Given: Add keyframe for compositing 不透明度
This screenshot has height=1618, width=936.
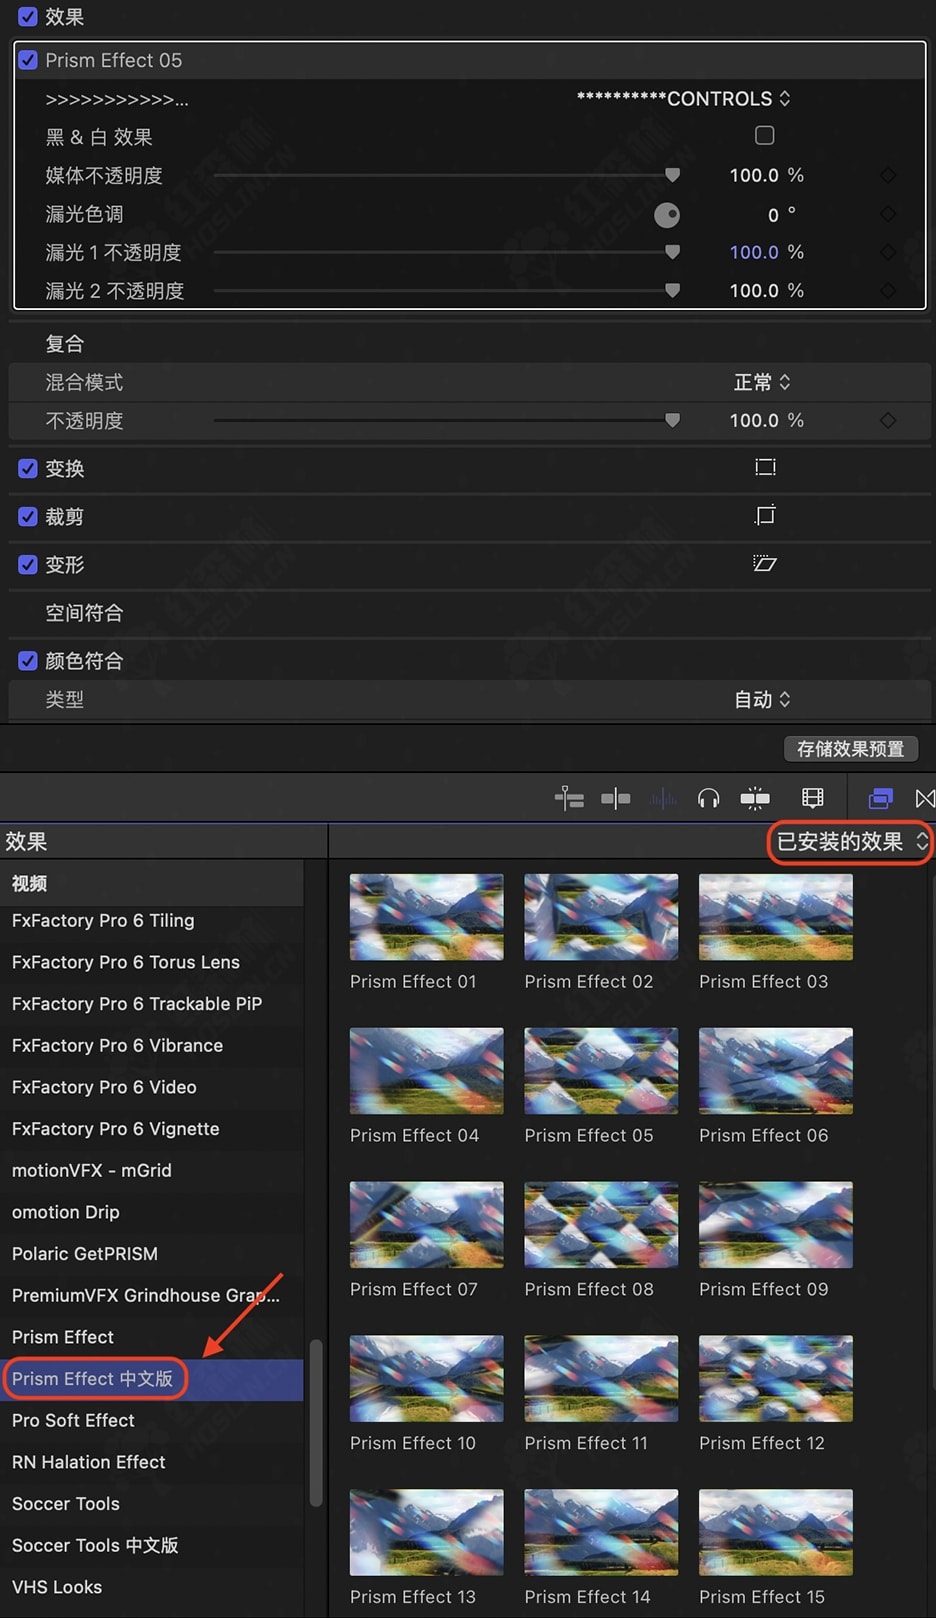Looking at the screenshot, I should [x=888, y=420].
